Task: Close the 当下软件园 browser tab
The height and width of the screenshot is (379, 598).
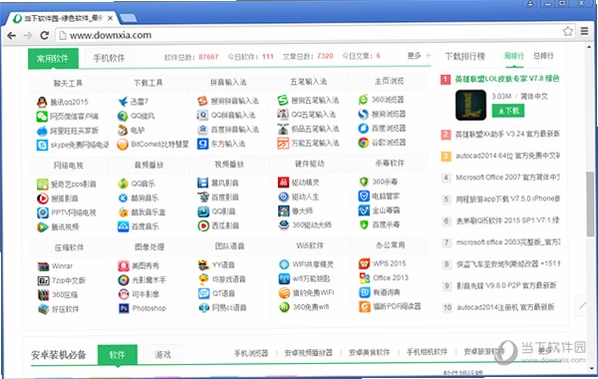Action: pos(110,18)
